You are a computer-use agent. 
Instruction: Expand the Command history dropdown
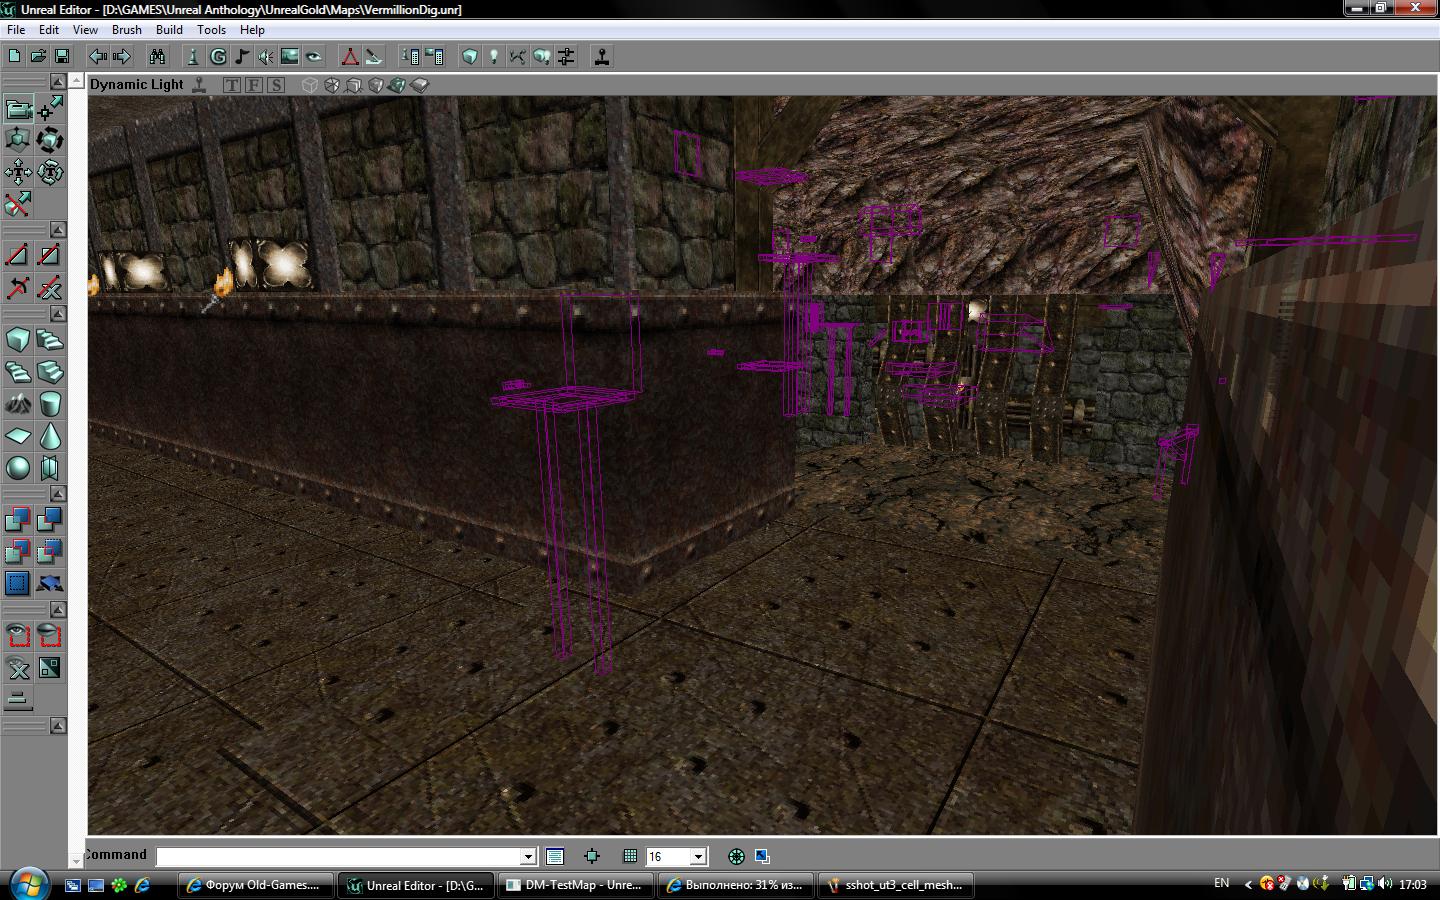tap(528, 857)
